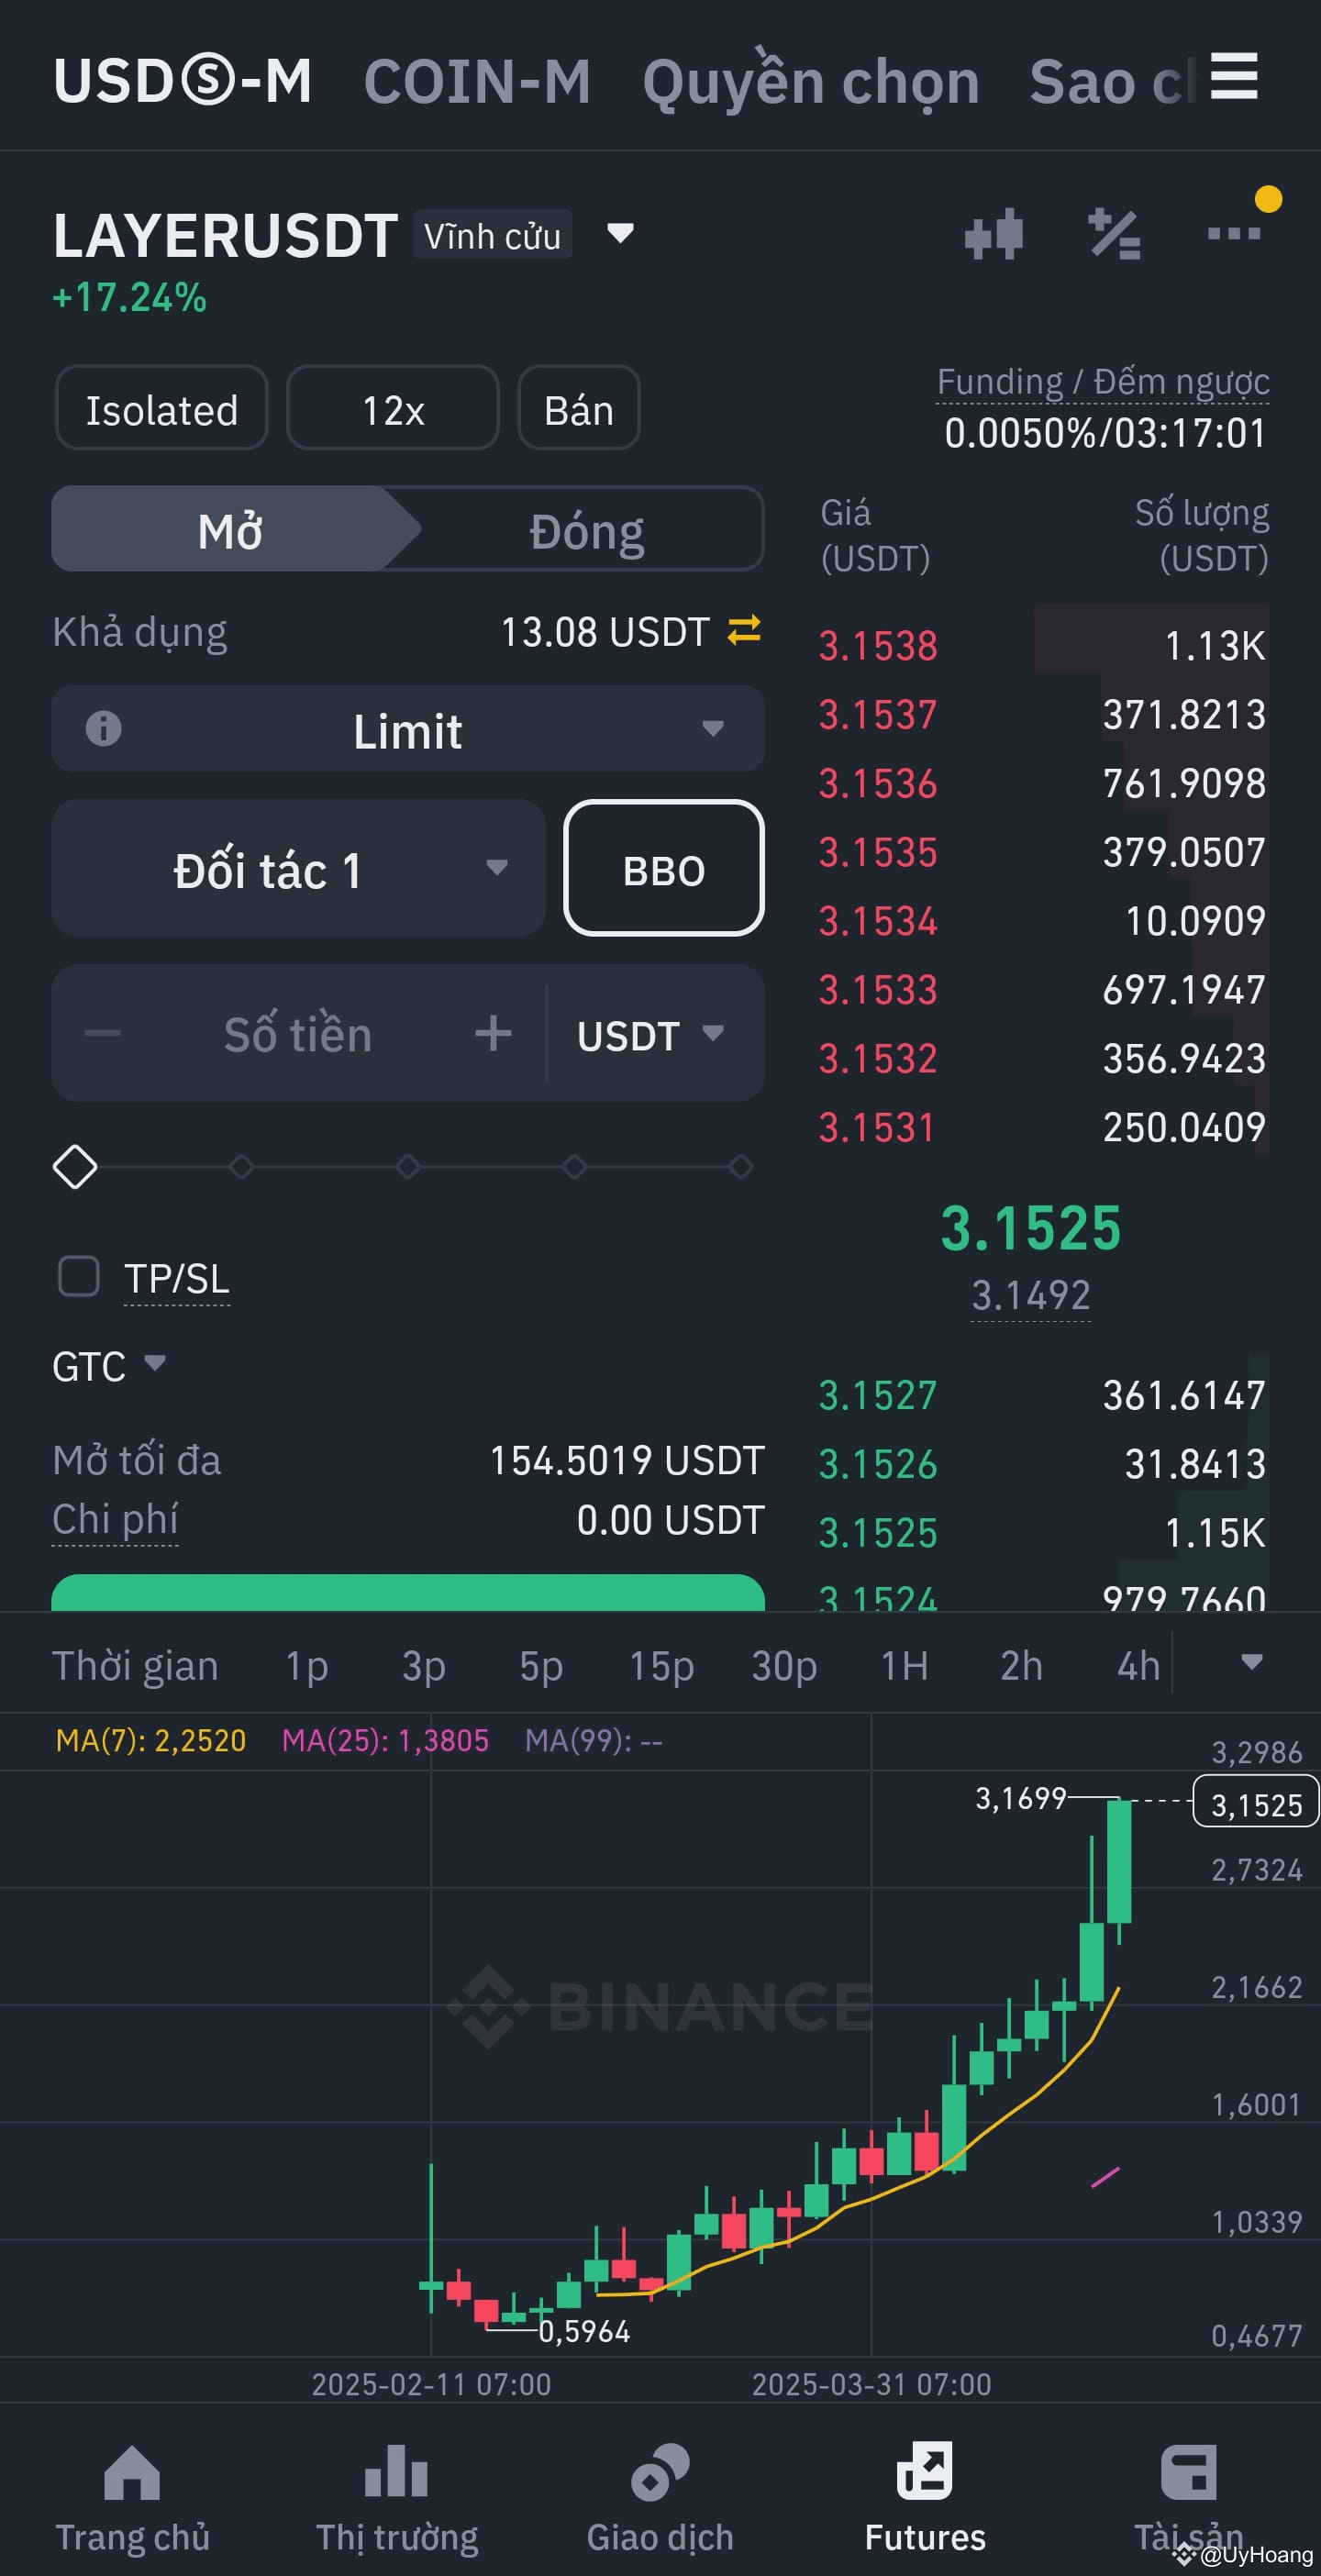Open the hamburger menu icon

tap(1233, 77)
